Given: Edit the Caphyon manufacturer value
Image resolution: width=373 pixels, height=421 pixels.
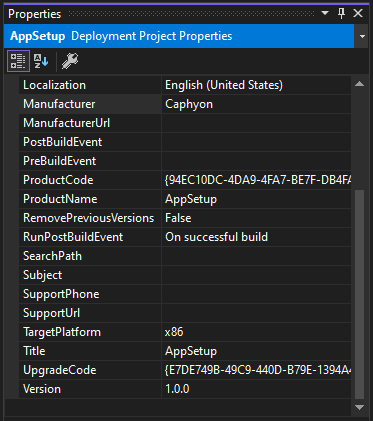Looking at the screenshot, I should point(256,104).
